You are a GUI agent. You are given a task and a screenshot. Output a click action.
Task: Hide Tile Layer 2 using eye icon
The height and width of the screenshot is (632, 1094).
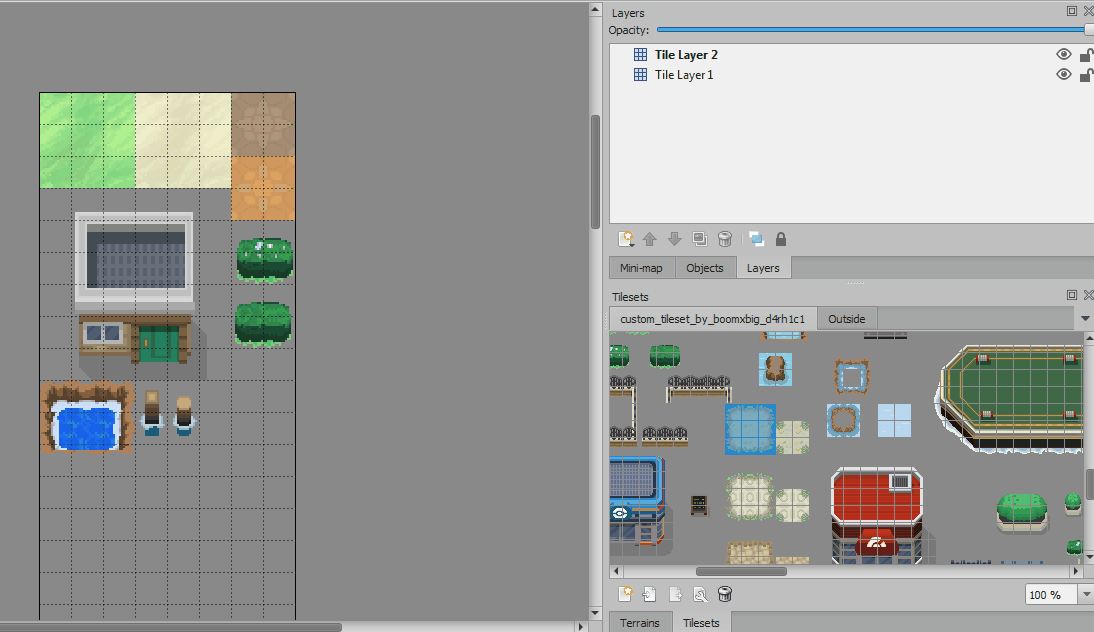[1063, 55]
